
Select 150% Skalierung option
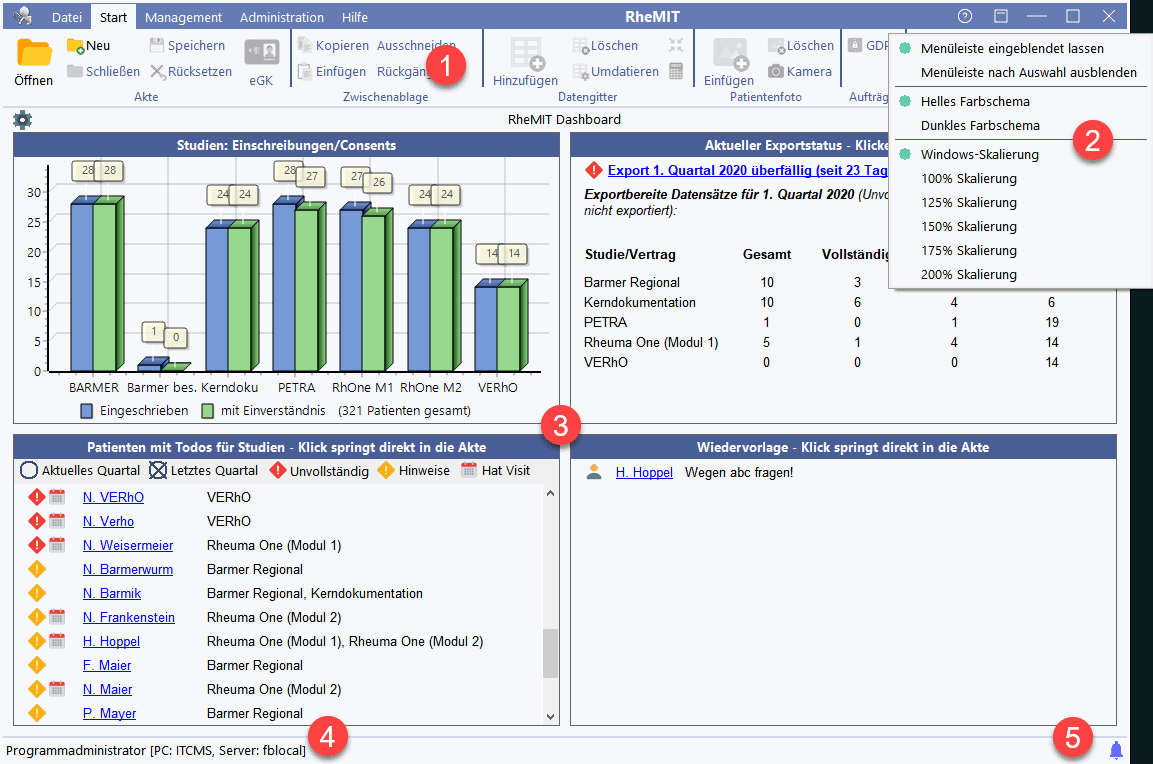click(968, 227)
